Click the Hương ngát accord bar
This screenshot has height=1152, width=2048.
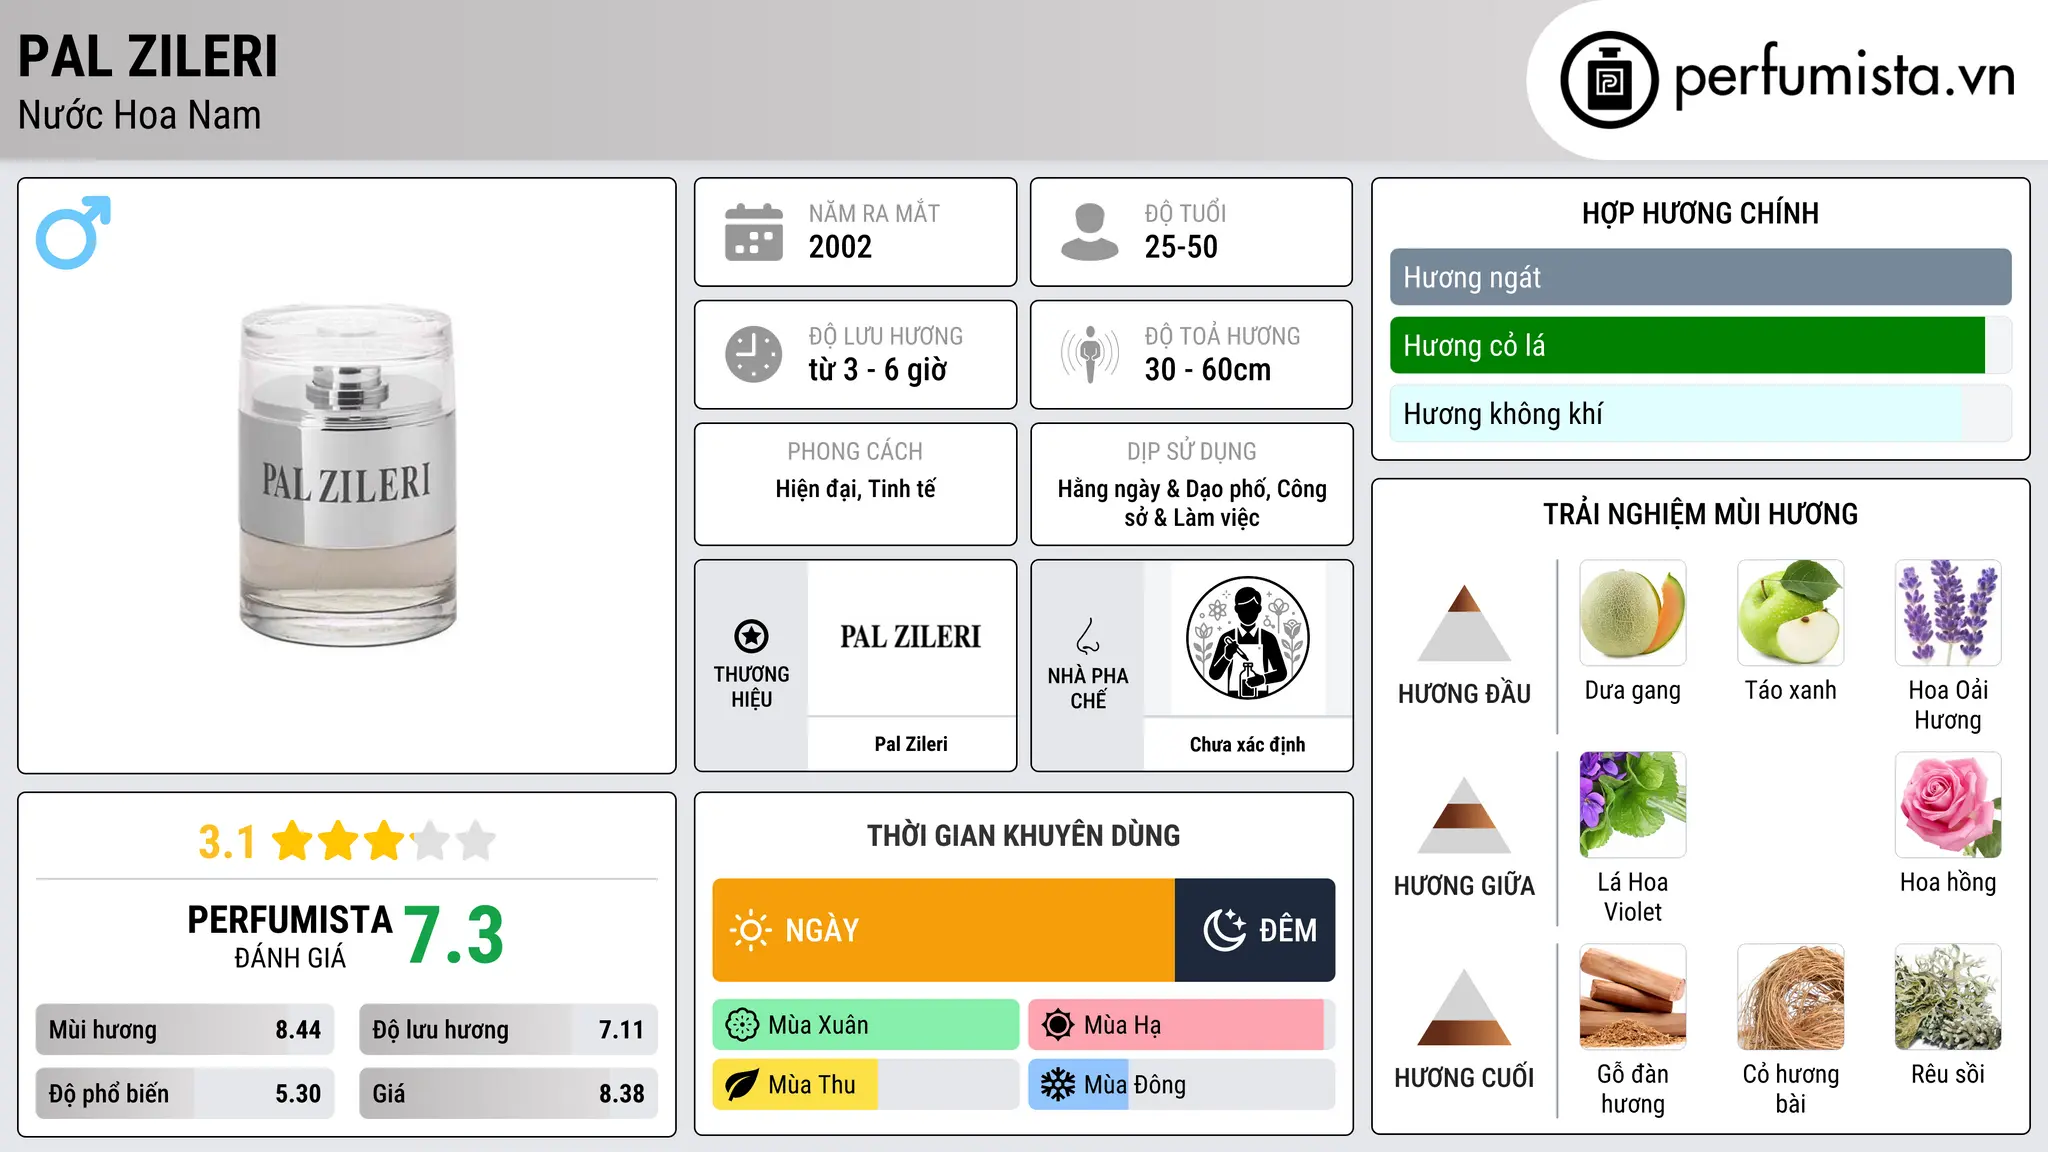pos(1700,277)
